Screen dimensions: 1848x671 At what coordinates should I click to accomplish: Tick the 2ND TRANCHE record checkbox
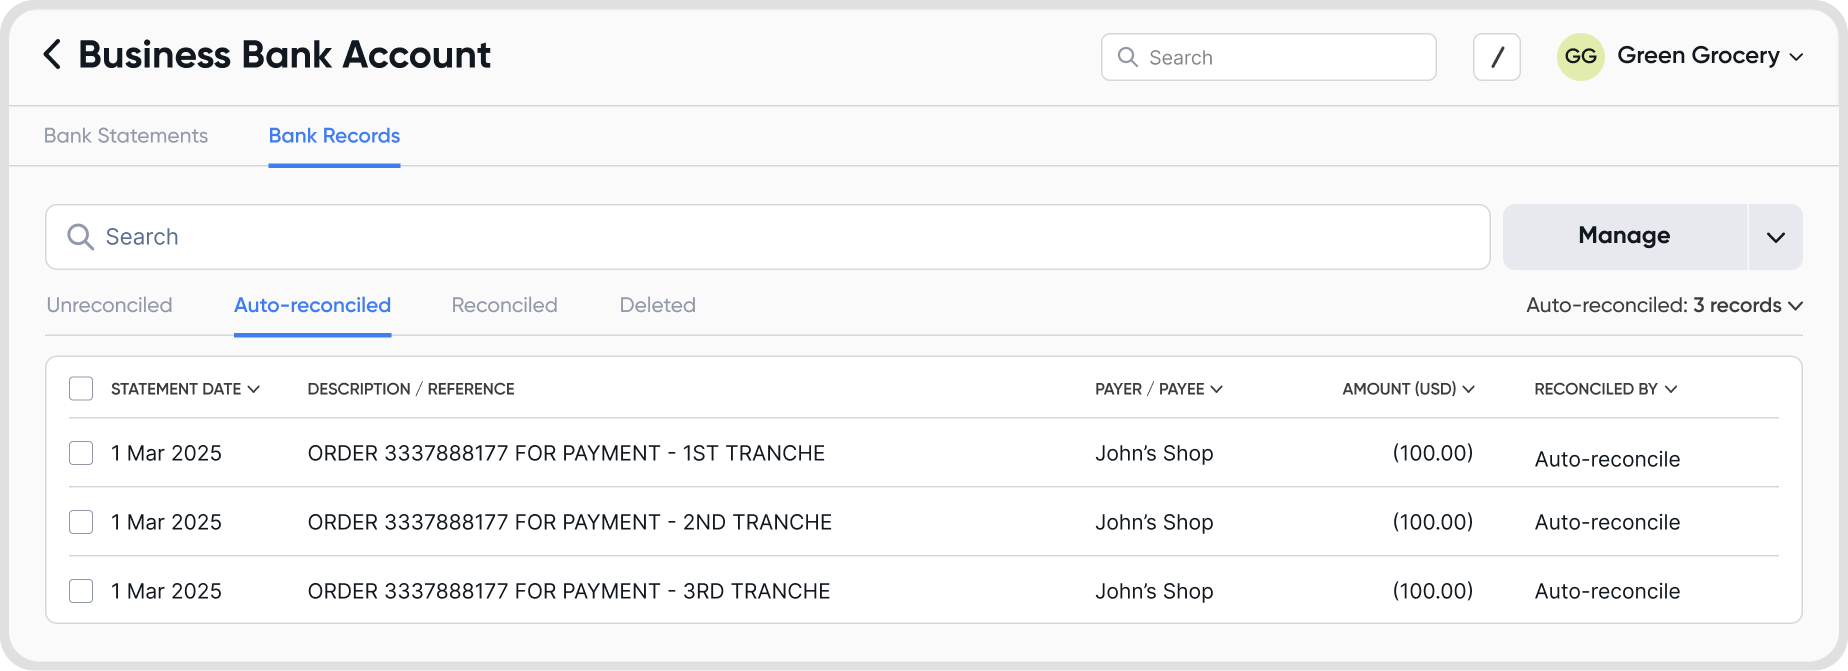pyautogui.click(x=81, y=522)
